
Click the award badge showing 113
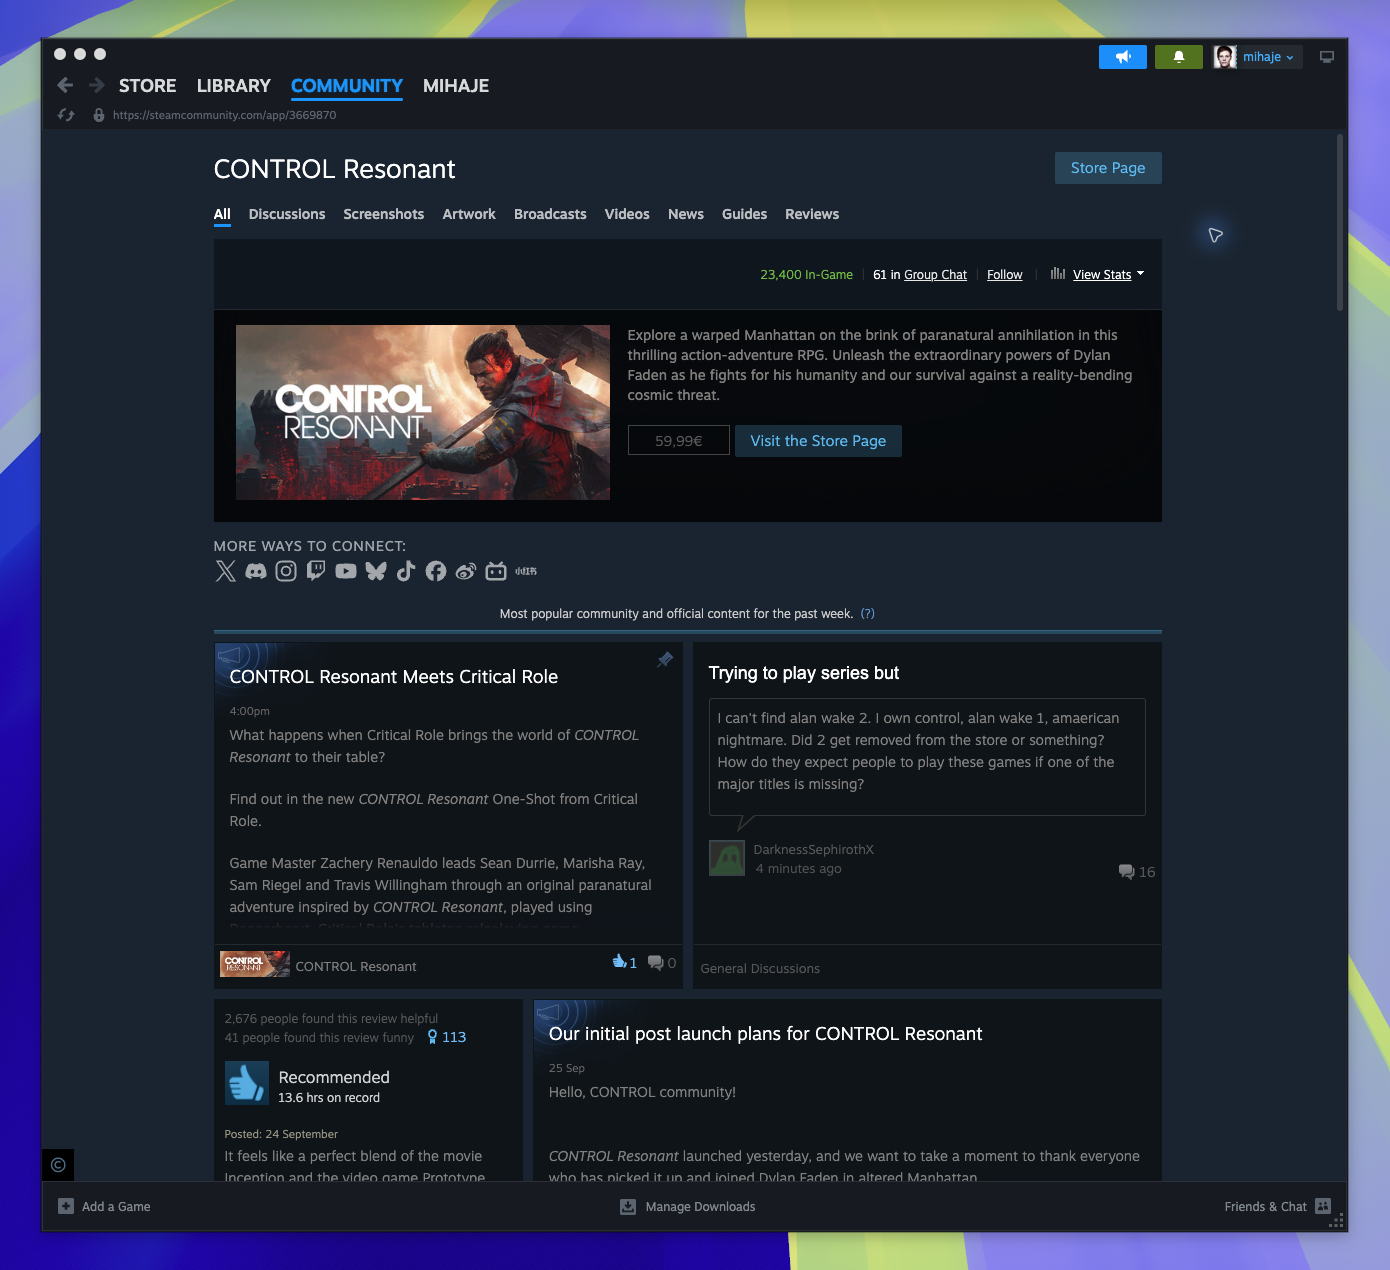click(x=446, y=1037)
